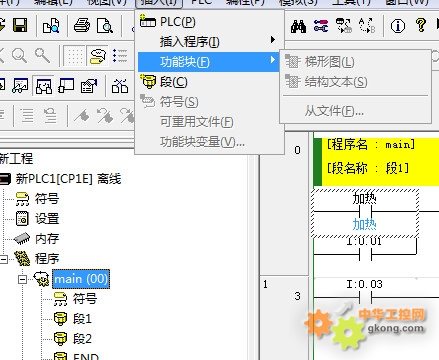
Task: Toggle the pressed window-with-two-pages icon
Action: (44, 86)
